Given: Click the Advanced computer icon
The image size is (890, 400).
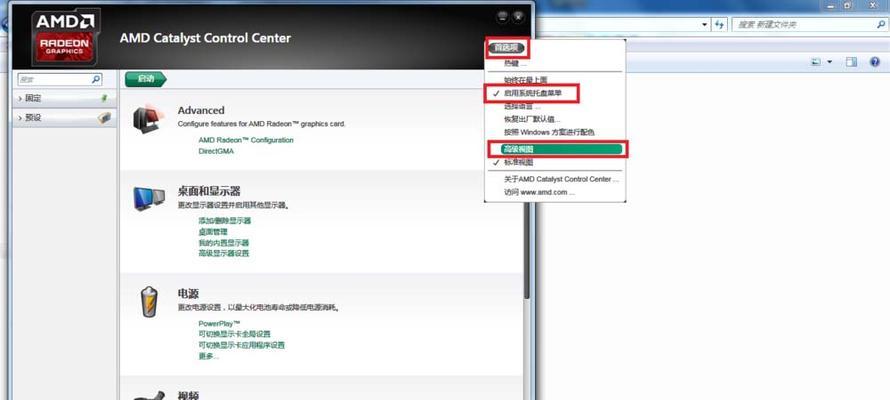Looking at the screenshot, I should (x=149, y=119).
